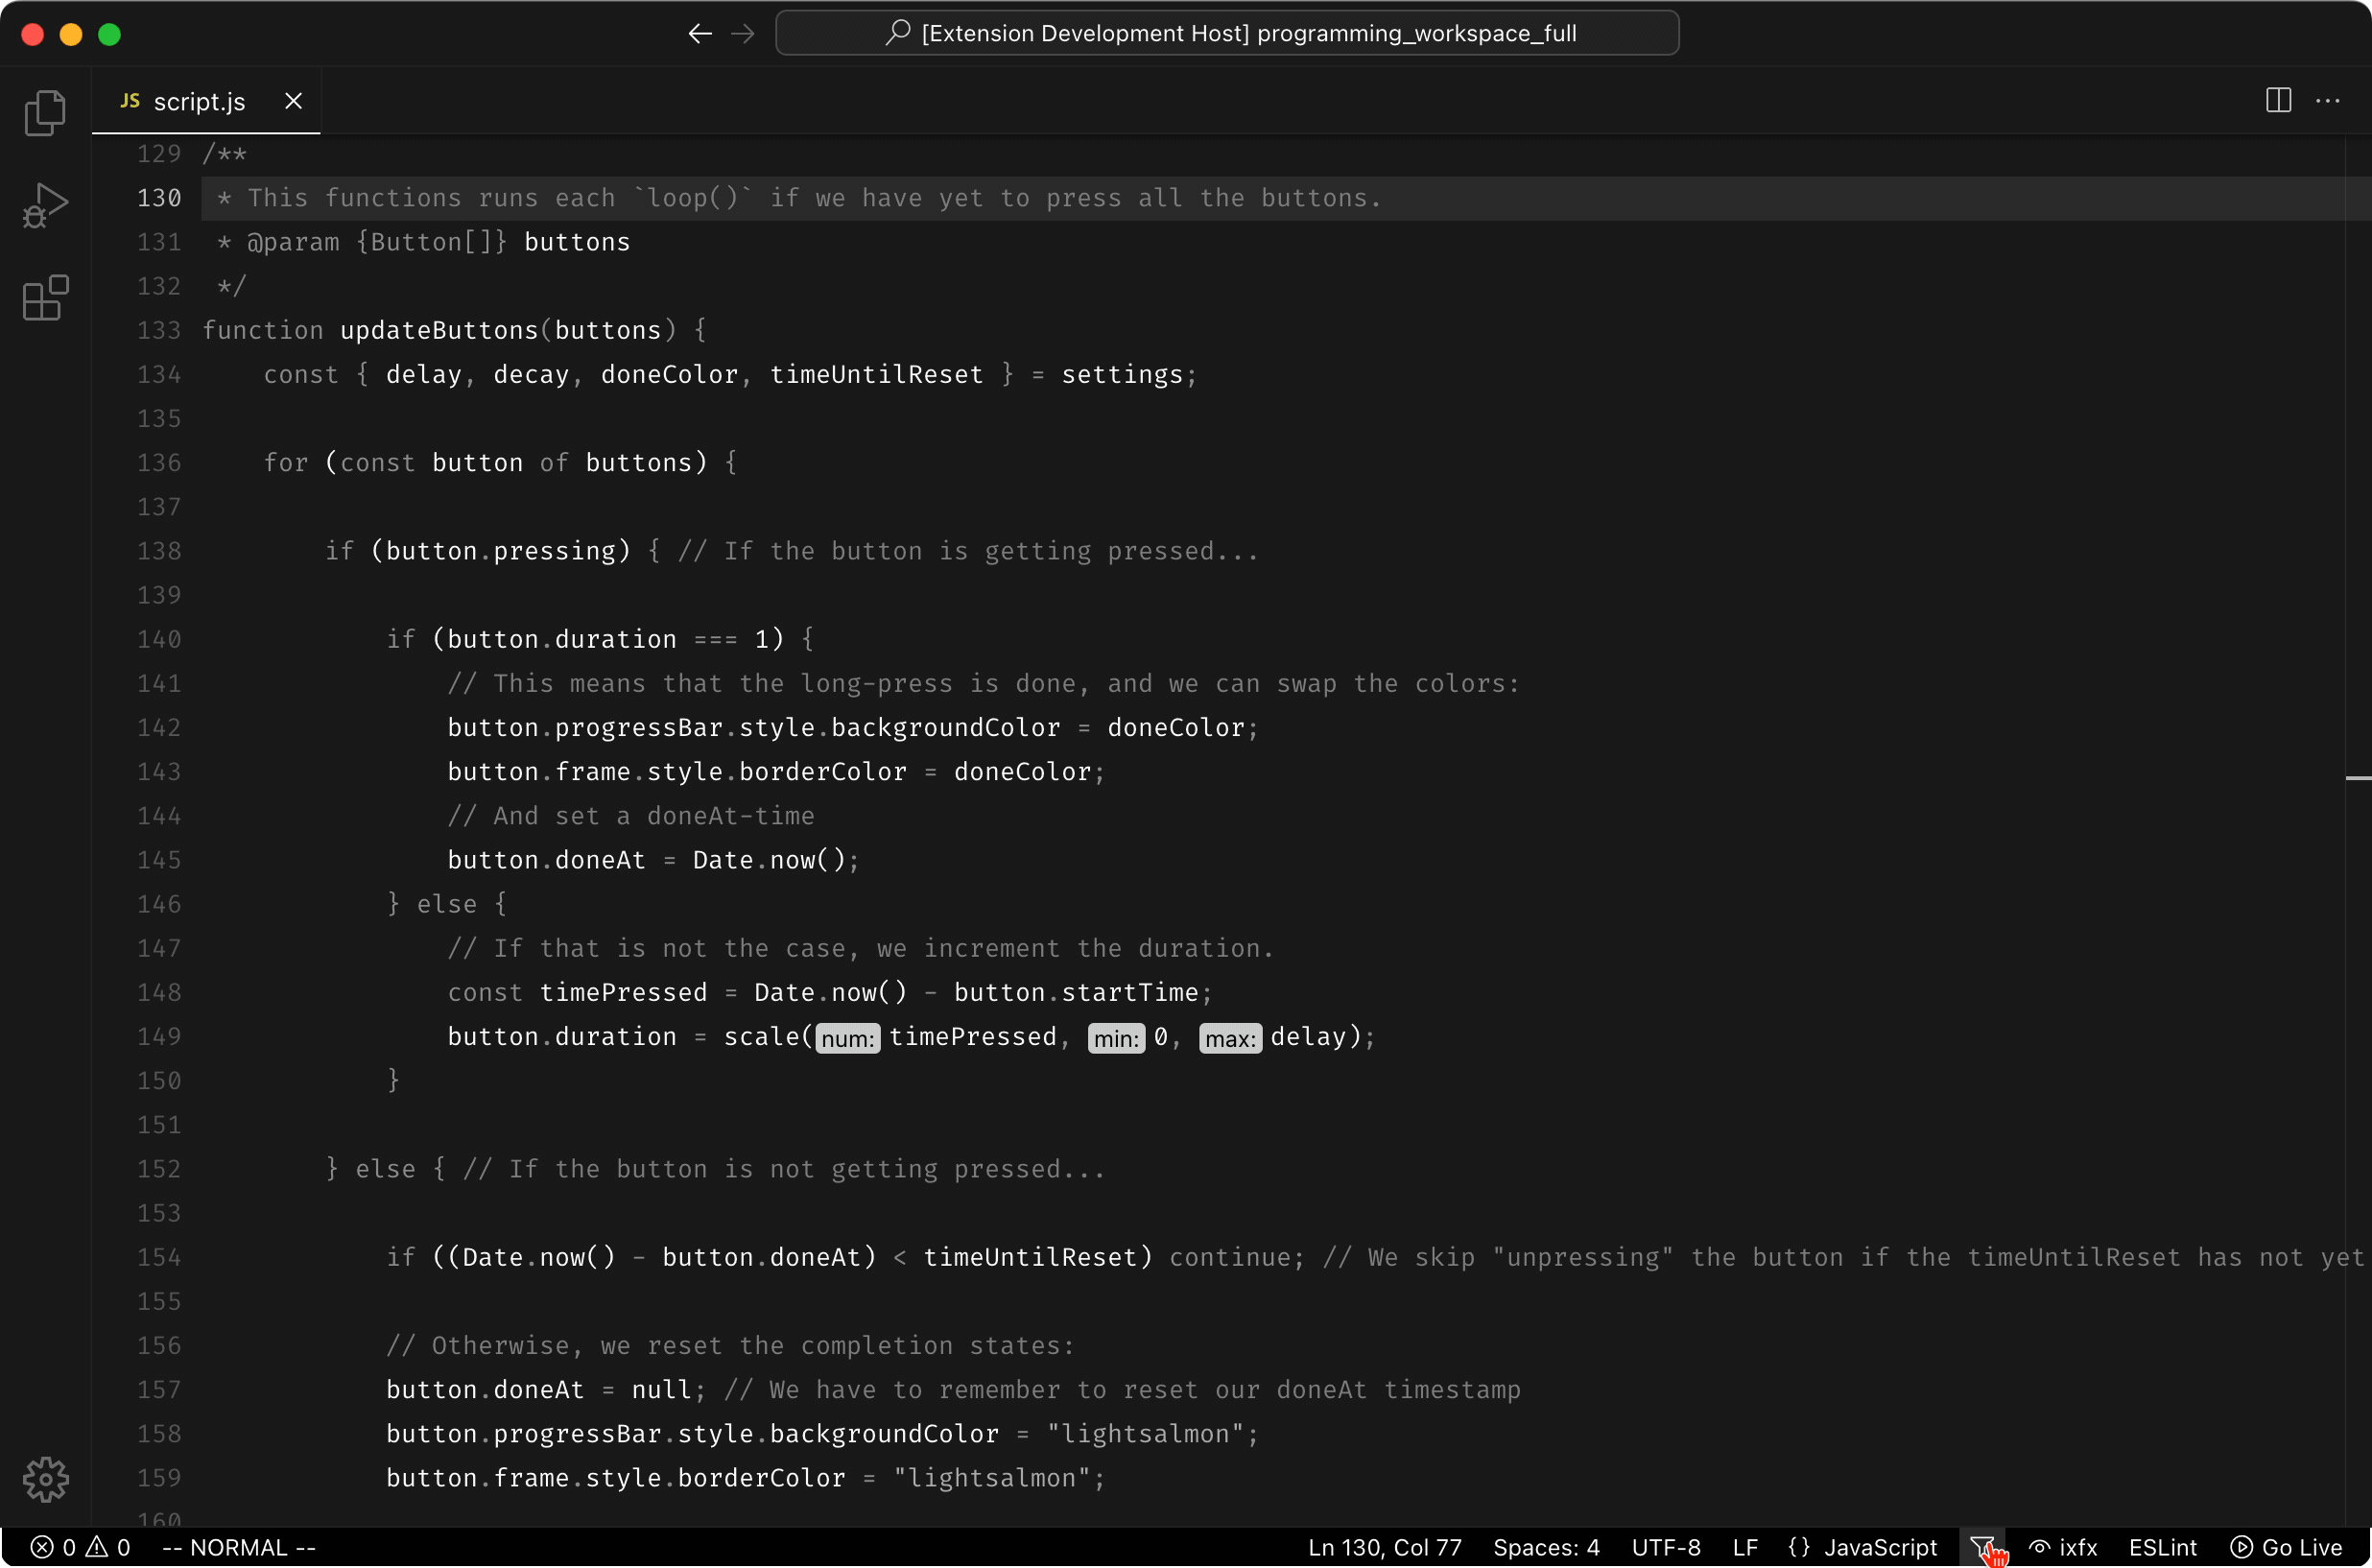Open the Extensions view
The height and width of the screenshot is (1568, 2372).
tap(45, 298)
